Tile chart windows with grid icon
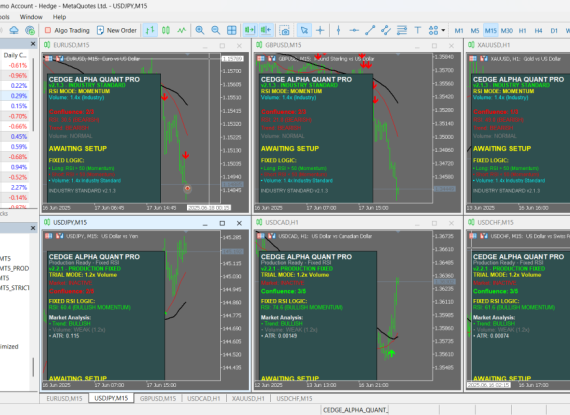570x415 pixels. coord(232,30)
